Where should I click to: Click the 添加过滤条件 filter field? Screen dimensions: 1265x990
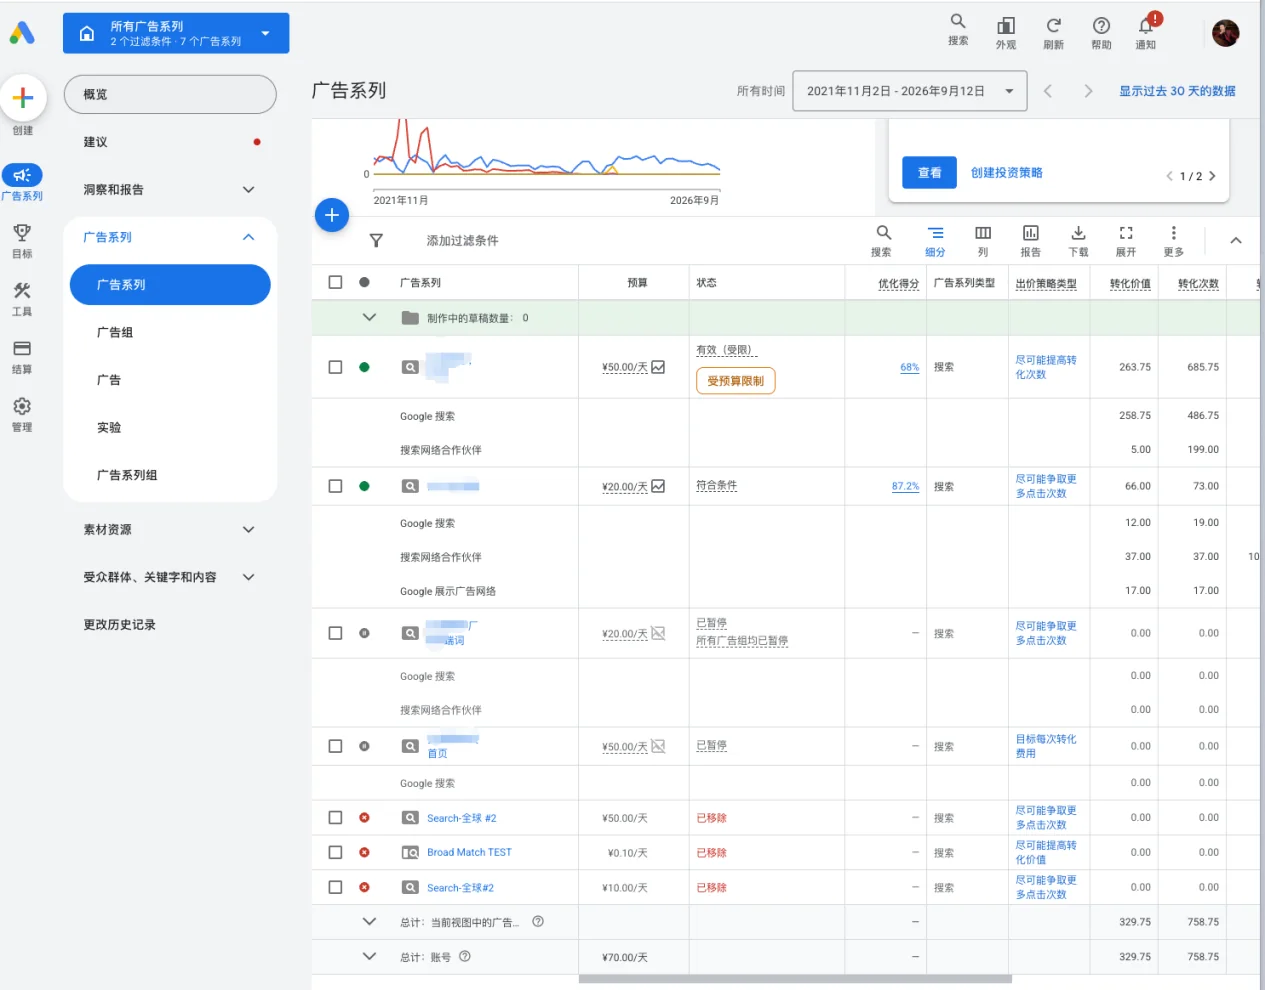462,241
